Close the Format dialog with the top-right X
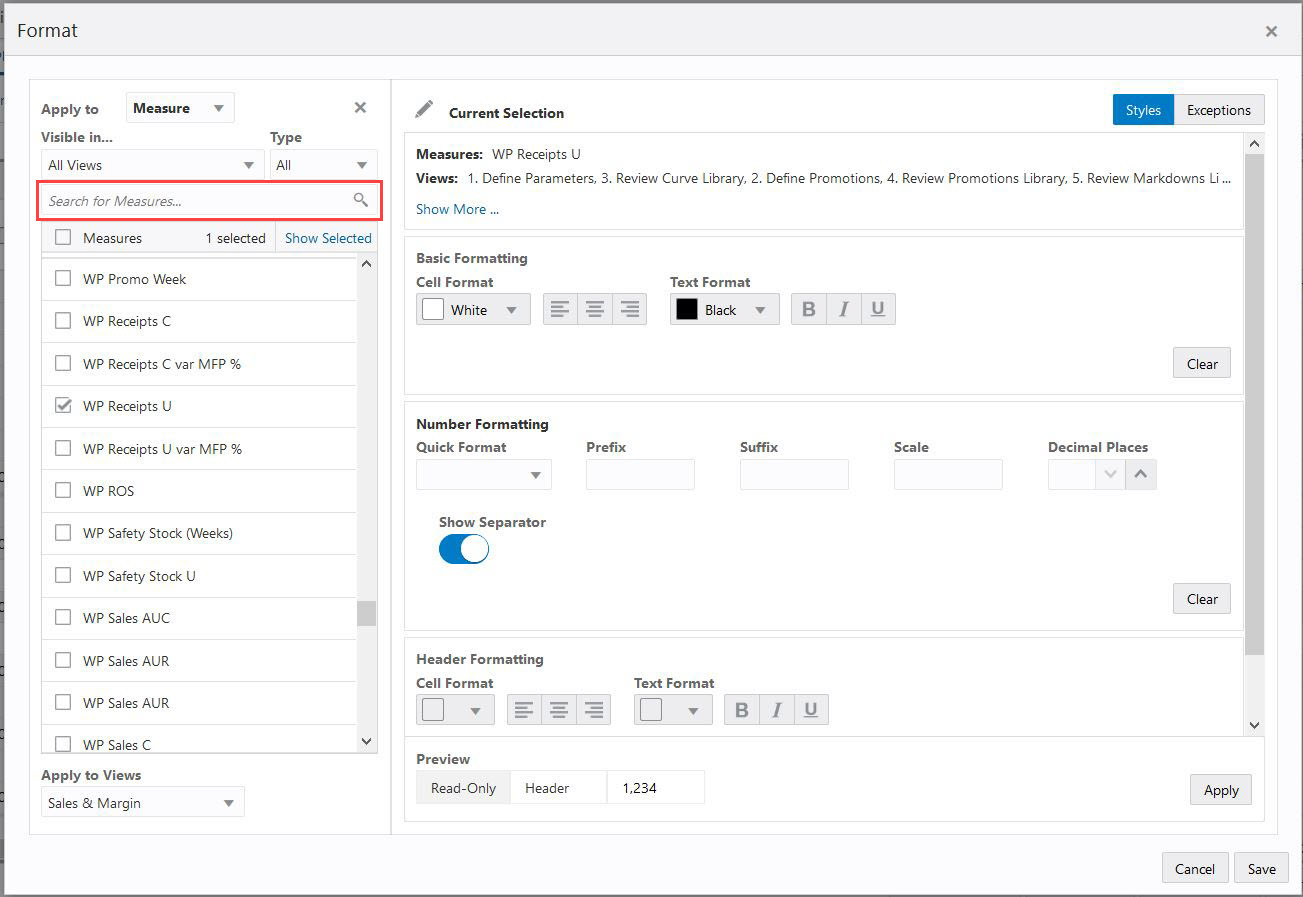The image size is (1303, 897). point(1271,31)
